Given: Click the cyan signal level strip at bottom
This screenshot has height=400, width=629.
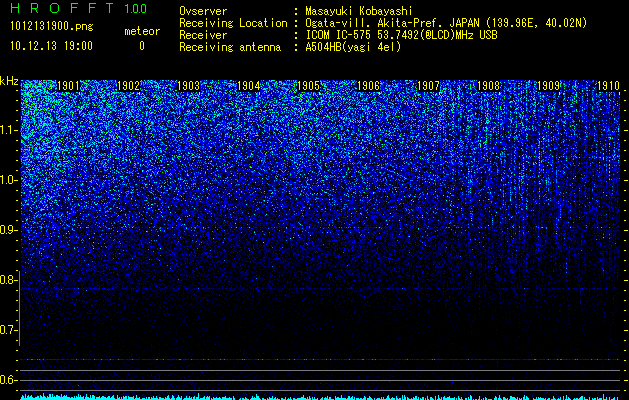Looking at the screenshot, I should [x=321, y=397].
